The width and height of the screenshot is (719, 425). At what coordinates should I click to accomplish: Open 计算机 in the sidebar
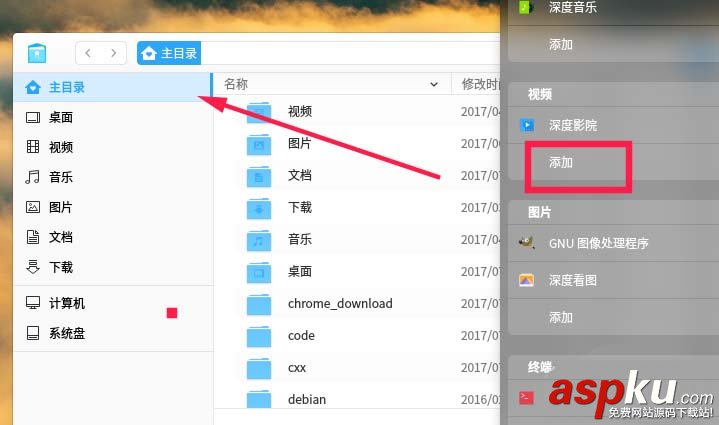tap(113, 303)
